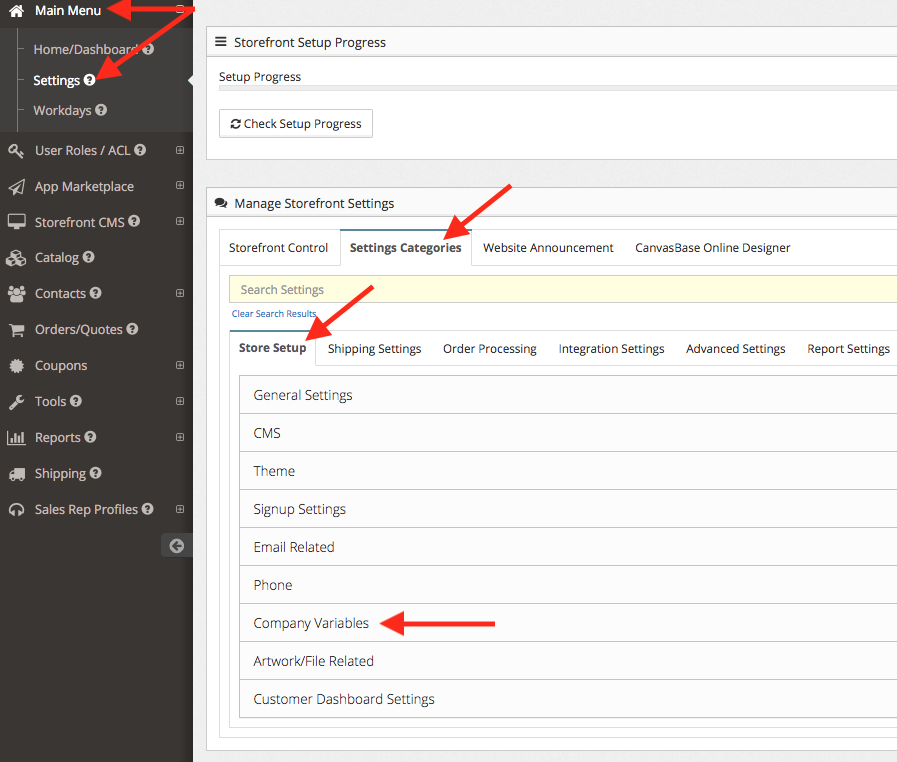897x762 pixels.
Task: Expand the Contacts submenu
Action: coord(180,294)
